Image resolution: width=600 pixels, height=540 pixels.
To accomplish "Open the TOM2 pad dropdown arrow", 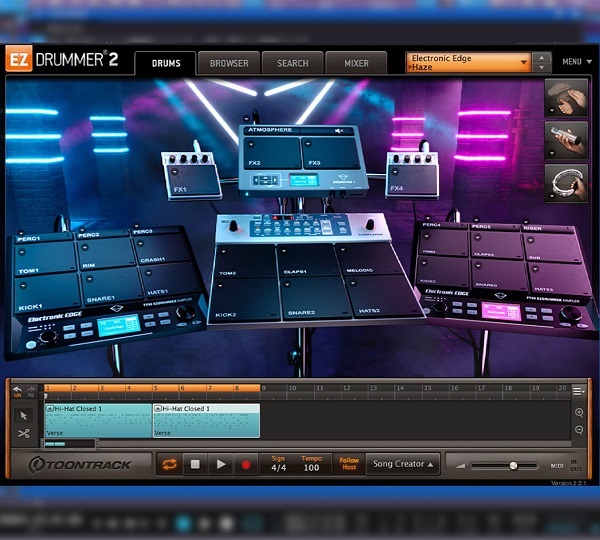I will point(224,251).
